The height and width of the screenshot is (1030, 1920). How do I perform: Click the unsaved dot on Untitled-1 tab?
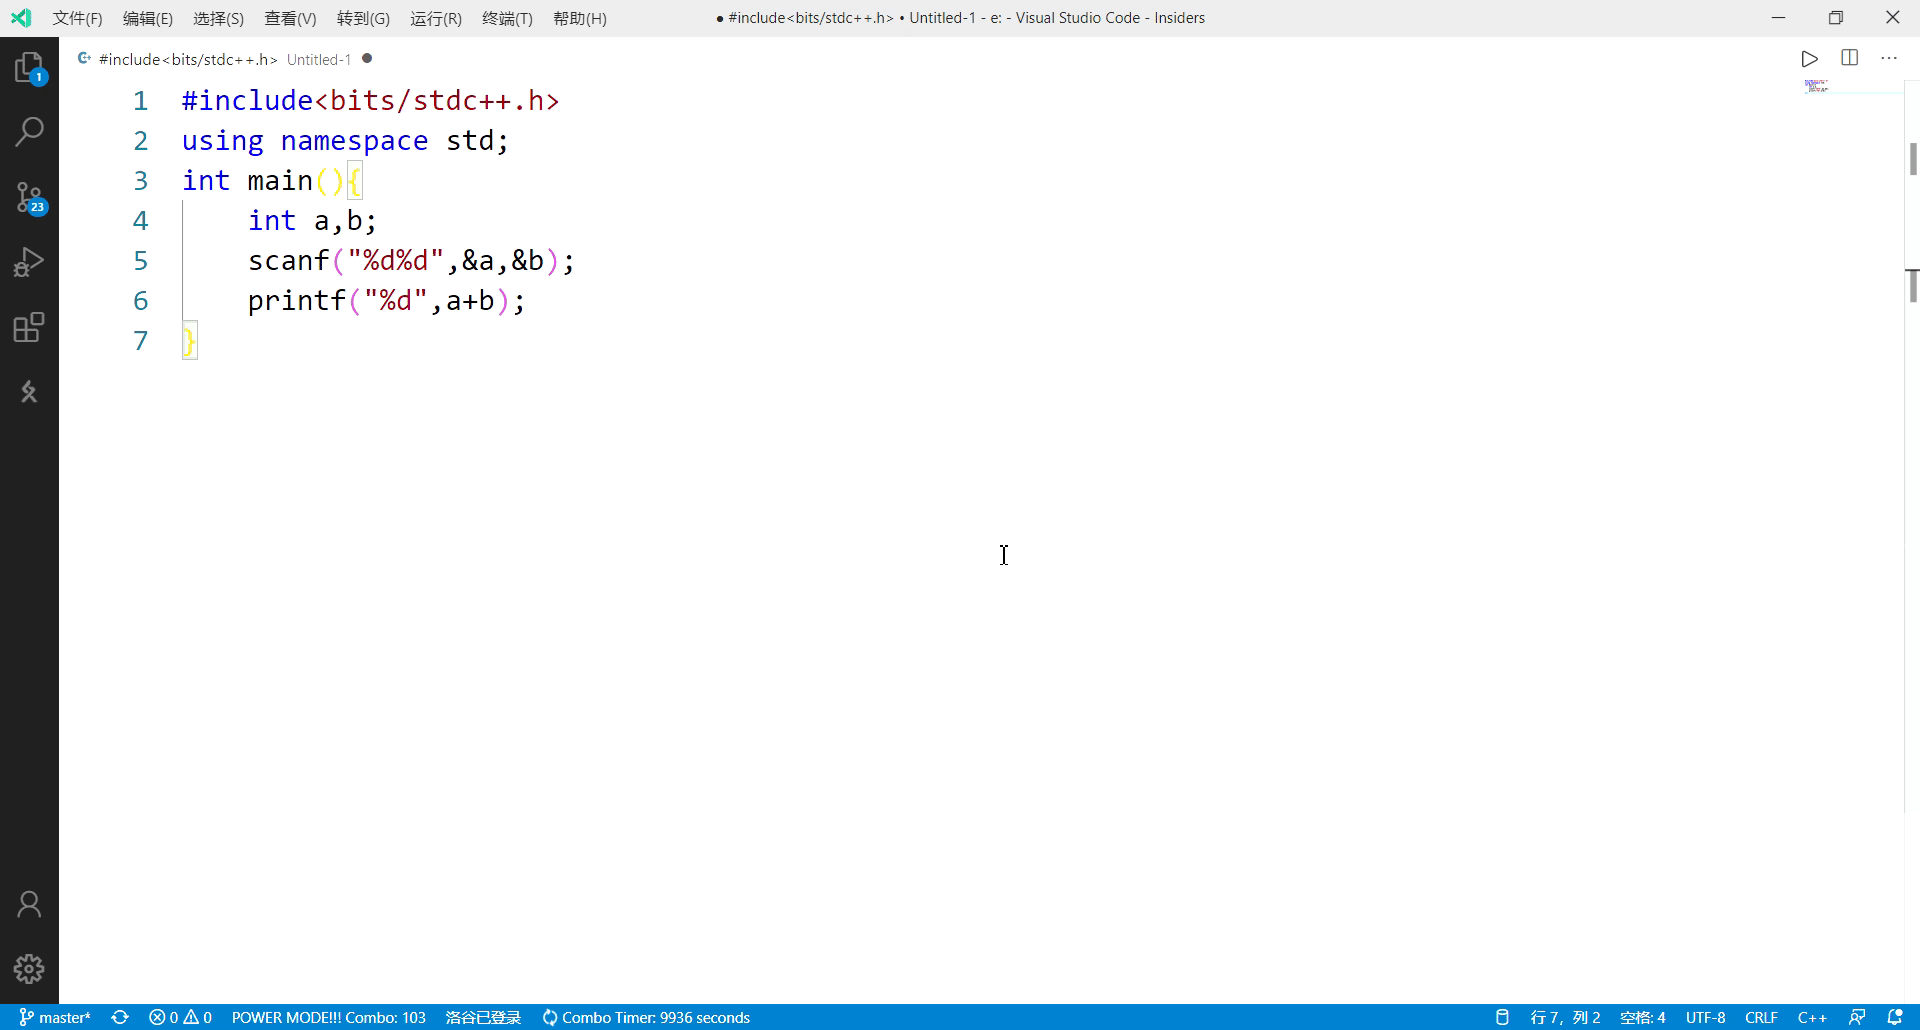coord(367,59)
